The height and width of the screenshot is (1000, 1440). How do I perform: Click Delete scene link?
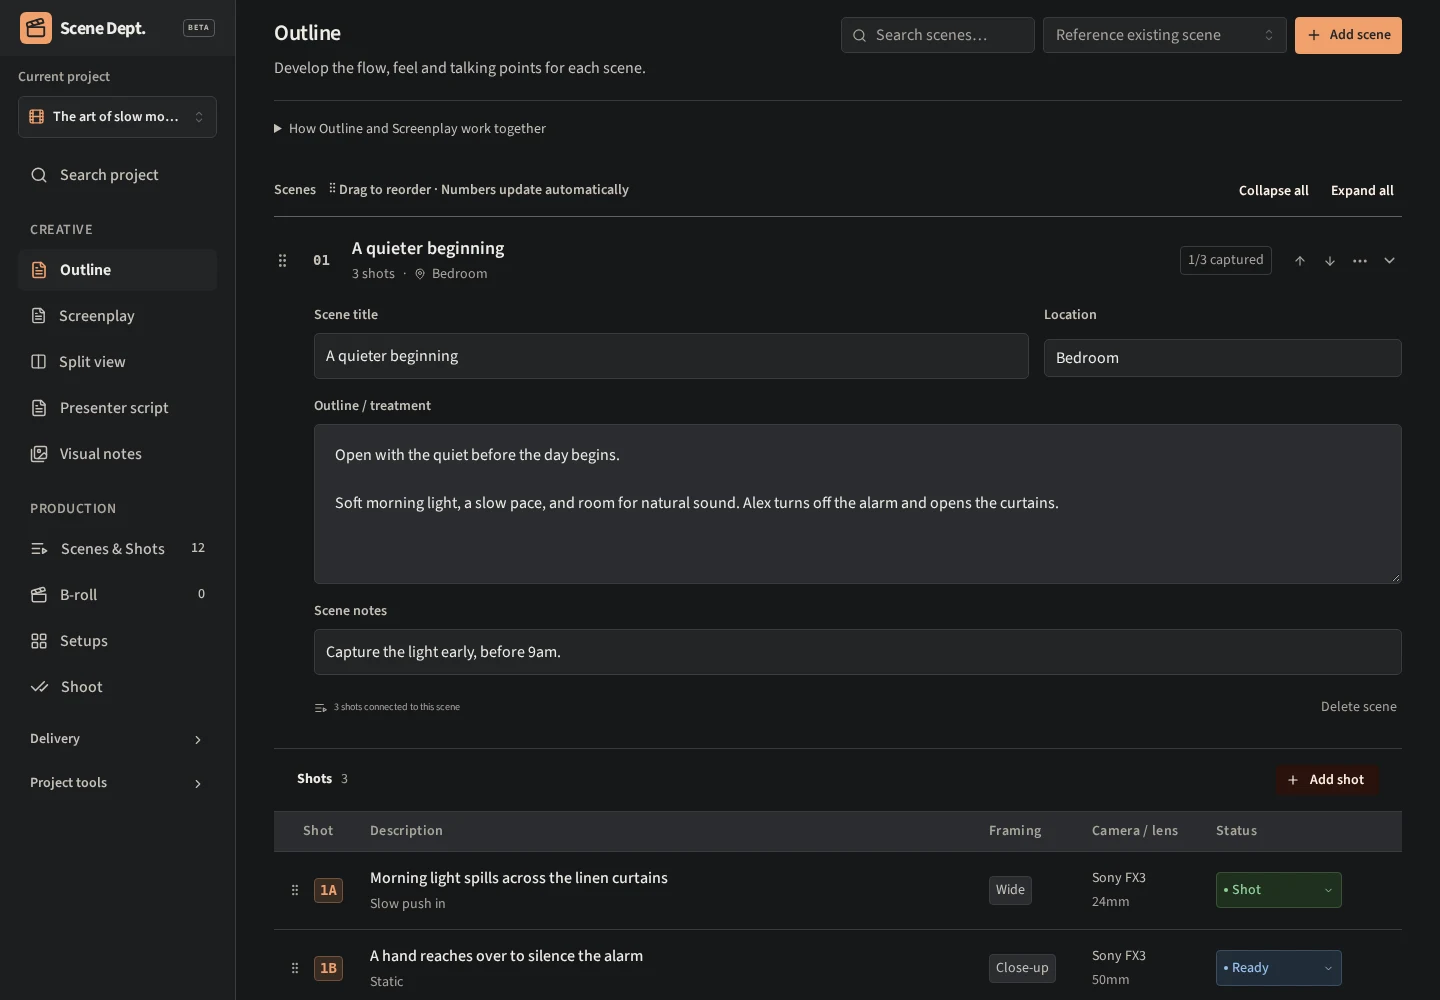tap(1359, 707)
